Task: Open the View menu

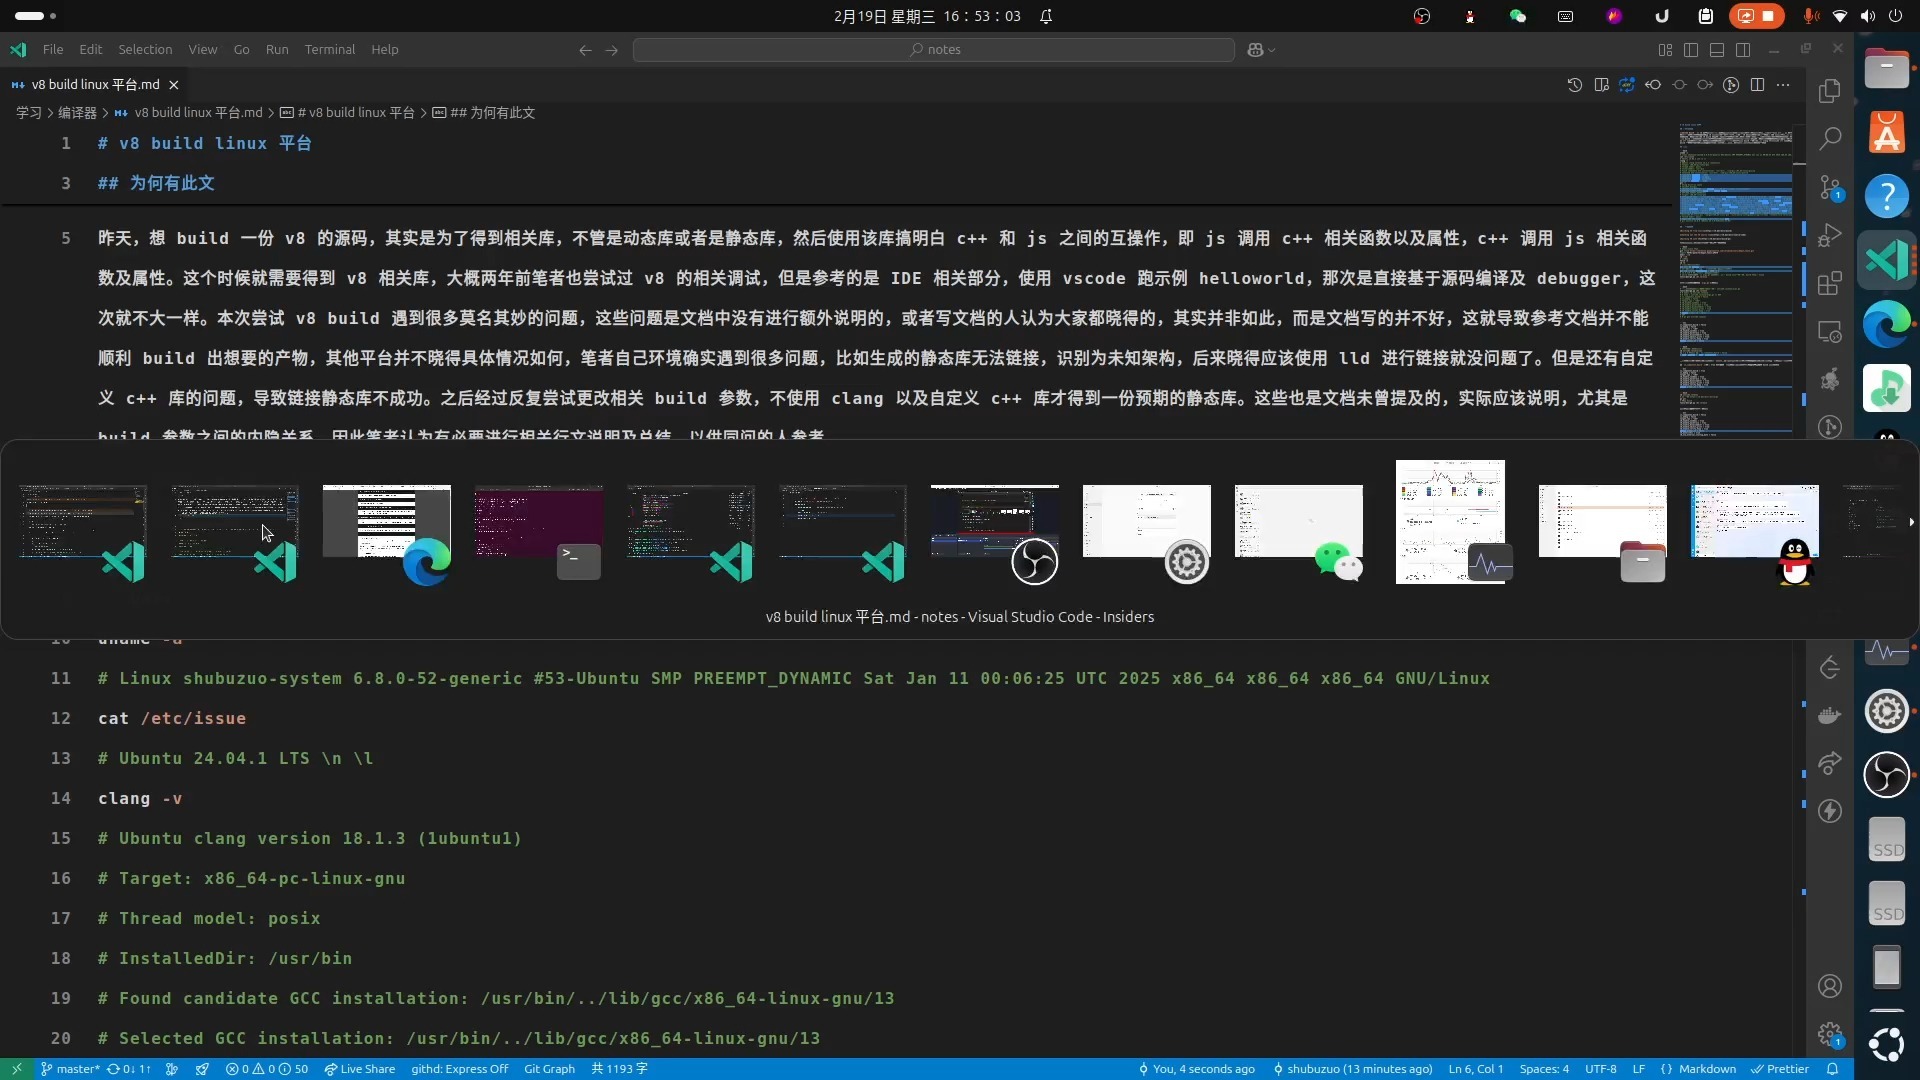Action: point(203,50)
